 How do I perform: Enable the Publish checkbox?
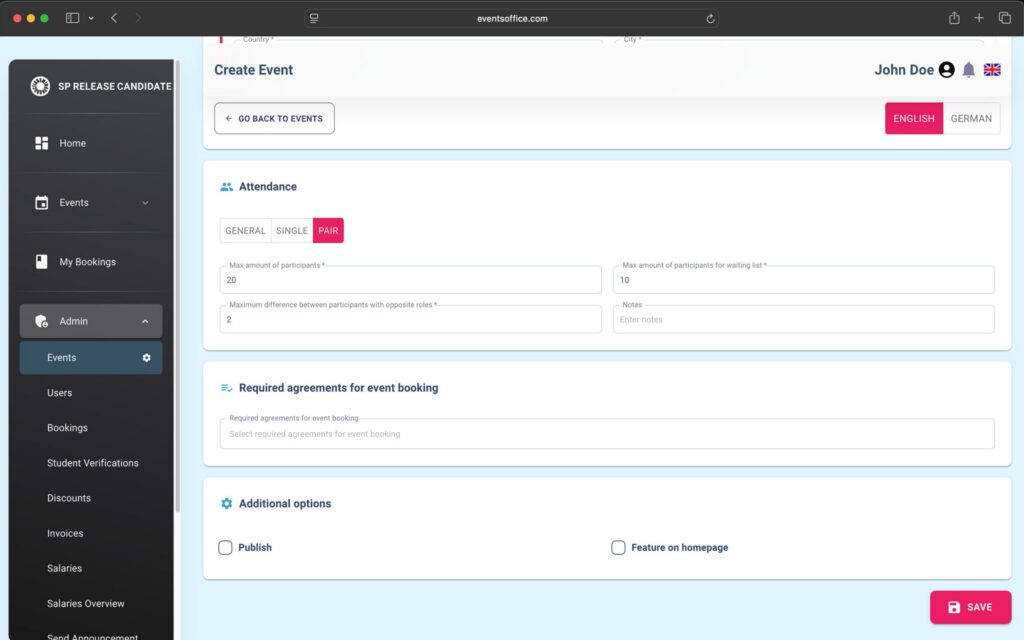[226, 548]
